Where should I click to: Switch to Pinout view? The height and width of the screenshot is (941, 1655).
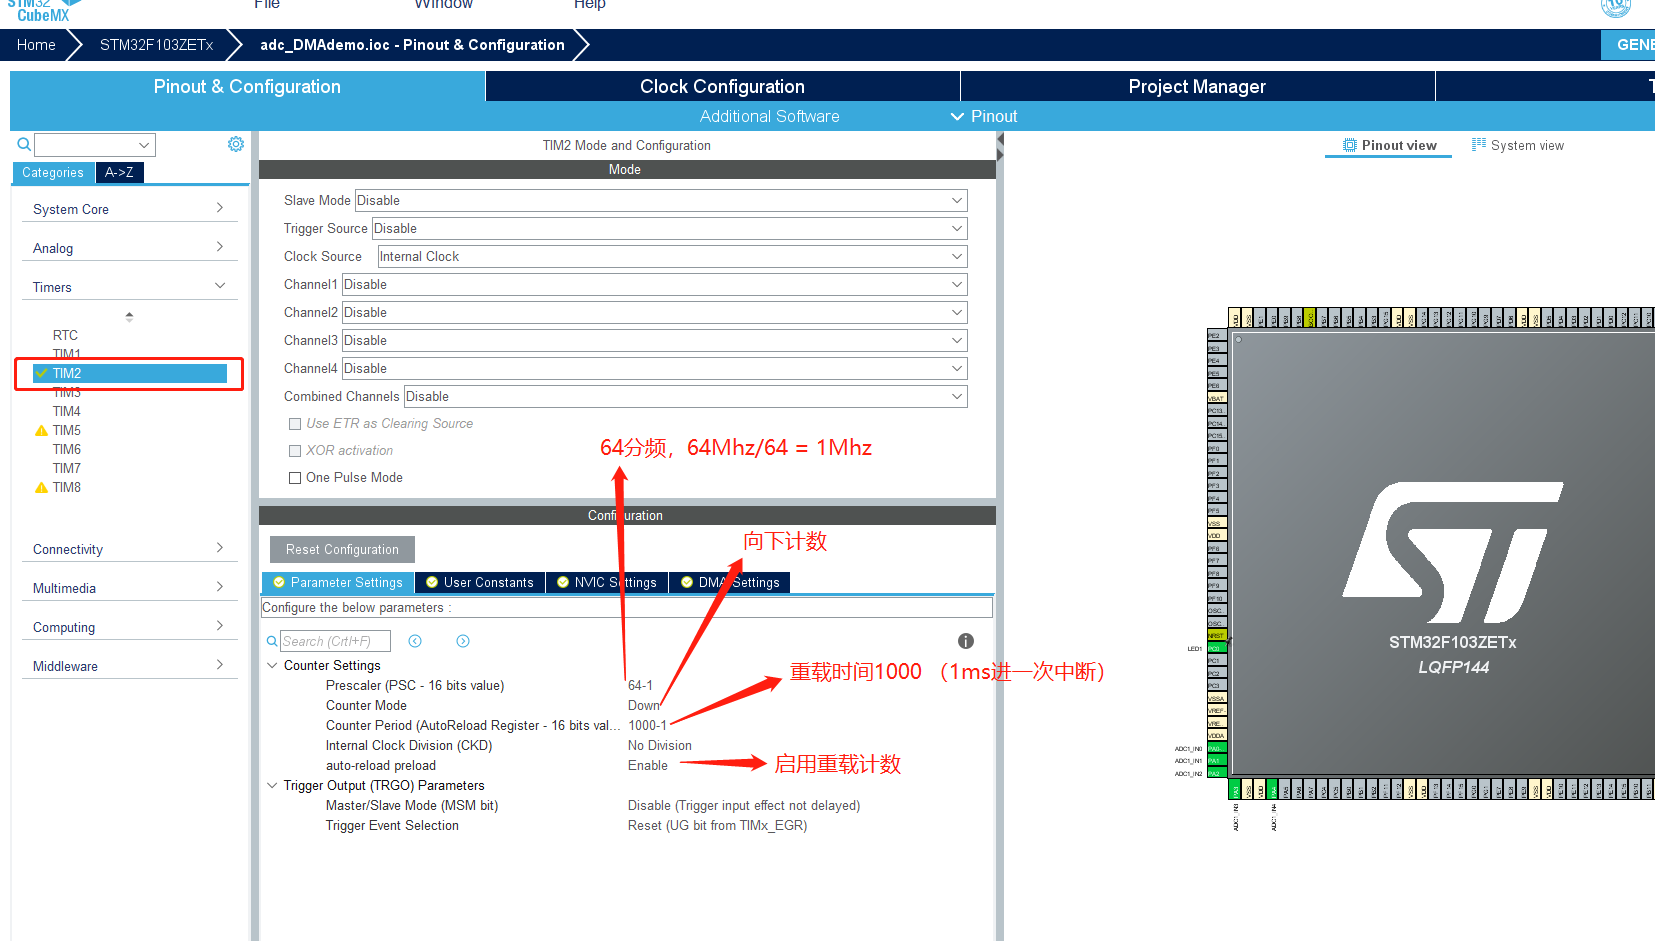[1389, 145]
